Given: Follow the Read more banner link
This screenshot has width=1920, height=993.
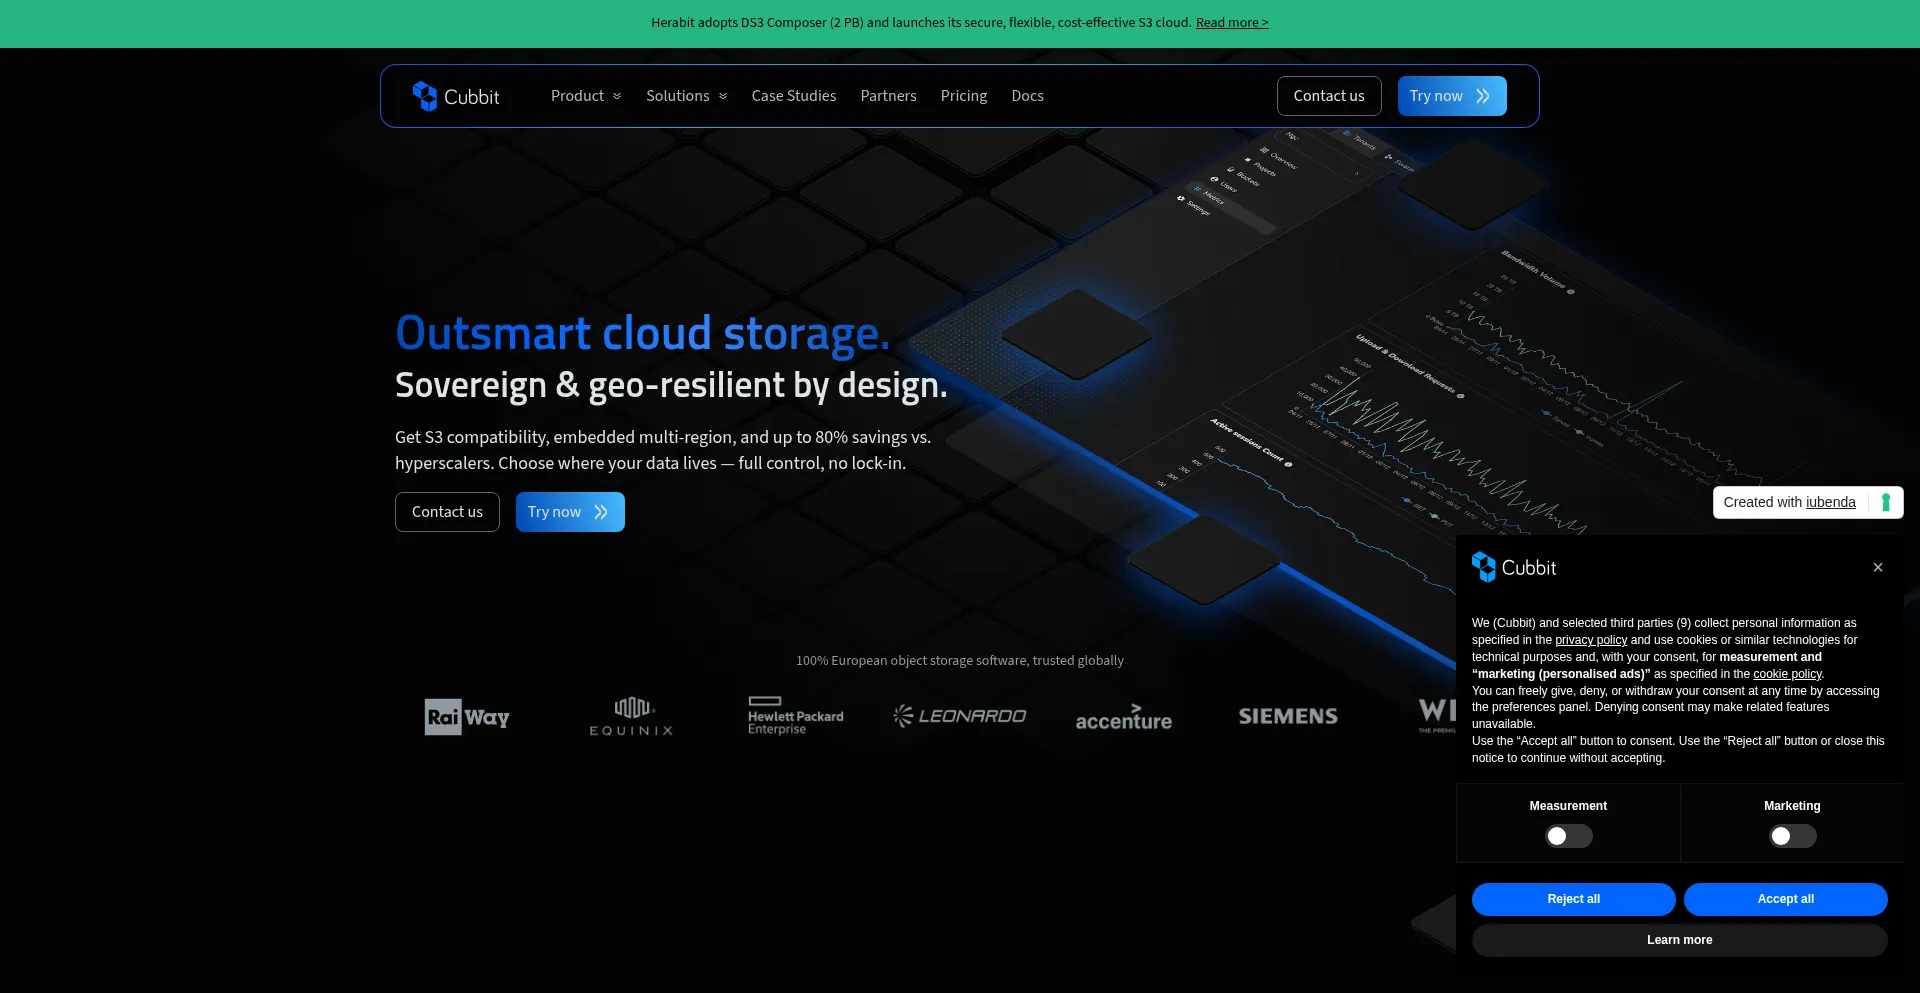Looking at the screenshot, I should (1232, 23).
